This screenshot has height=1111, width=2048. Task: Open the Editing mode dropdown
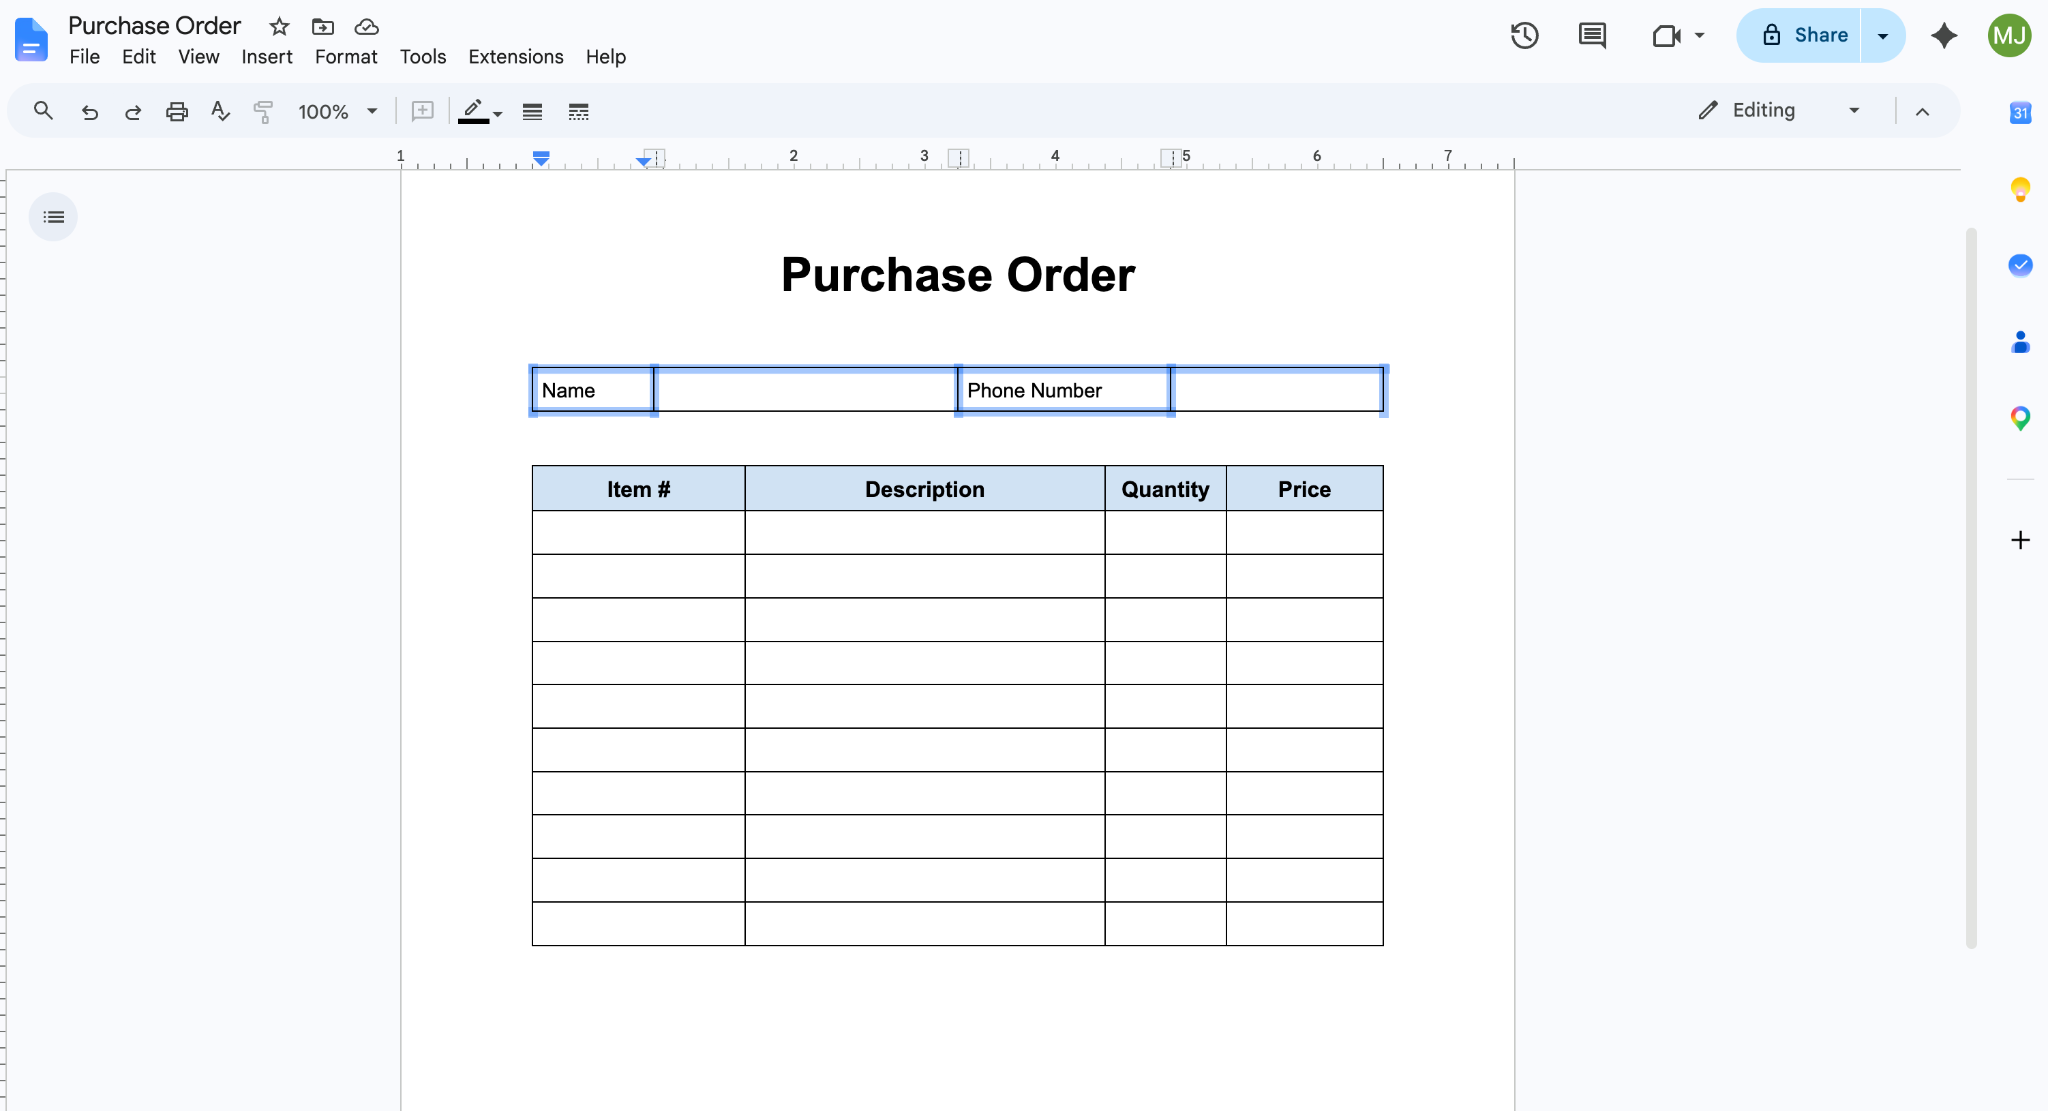(x=1780, y=111)
